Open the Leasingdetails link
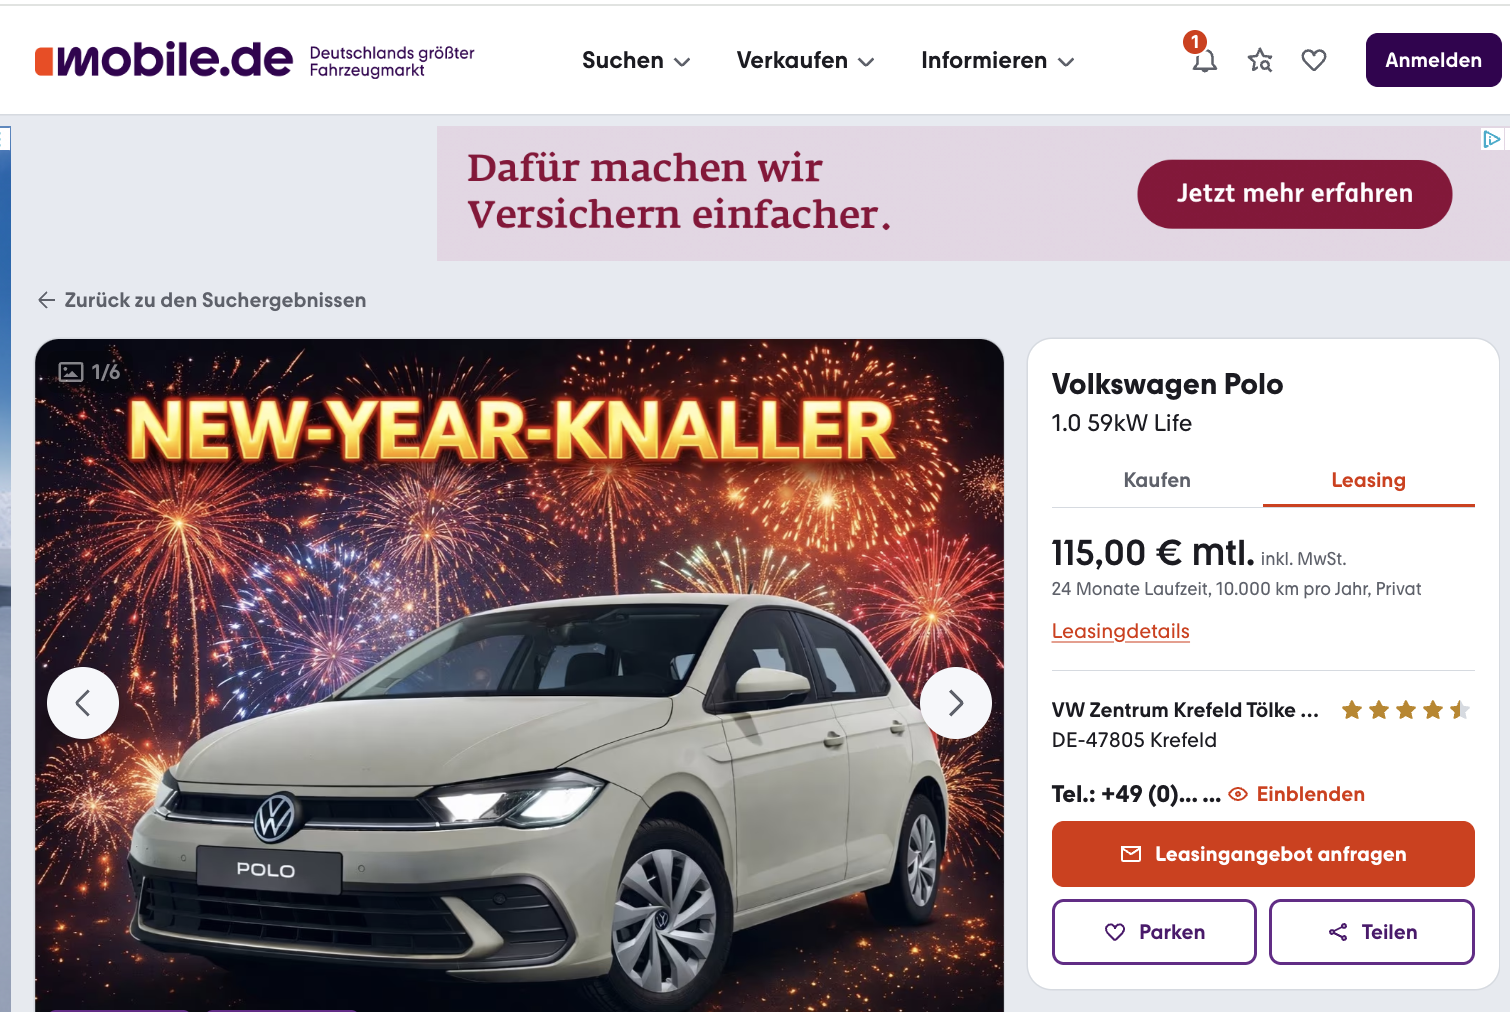 1120,631
